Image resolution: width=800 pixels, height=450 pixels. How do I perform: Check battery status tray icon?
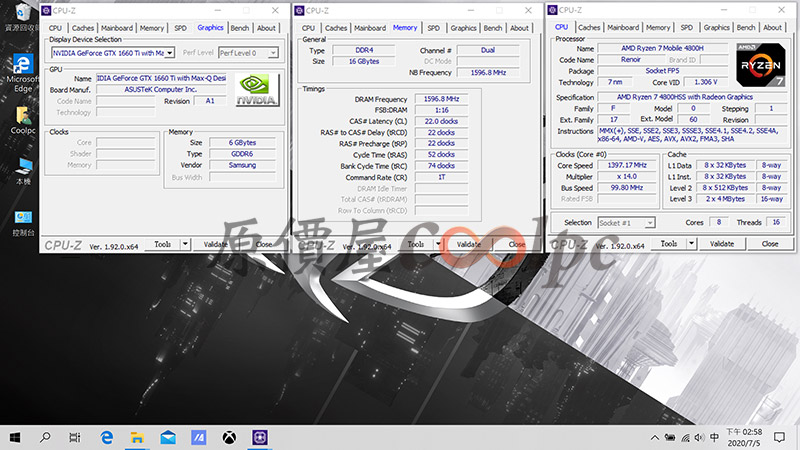[670, 438]
